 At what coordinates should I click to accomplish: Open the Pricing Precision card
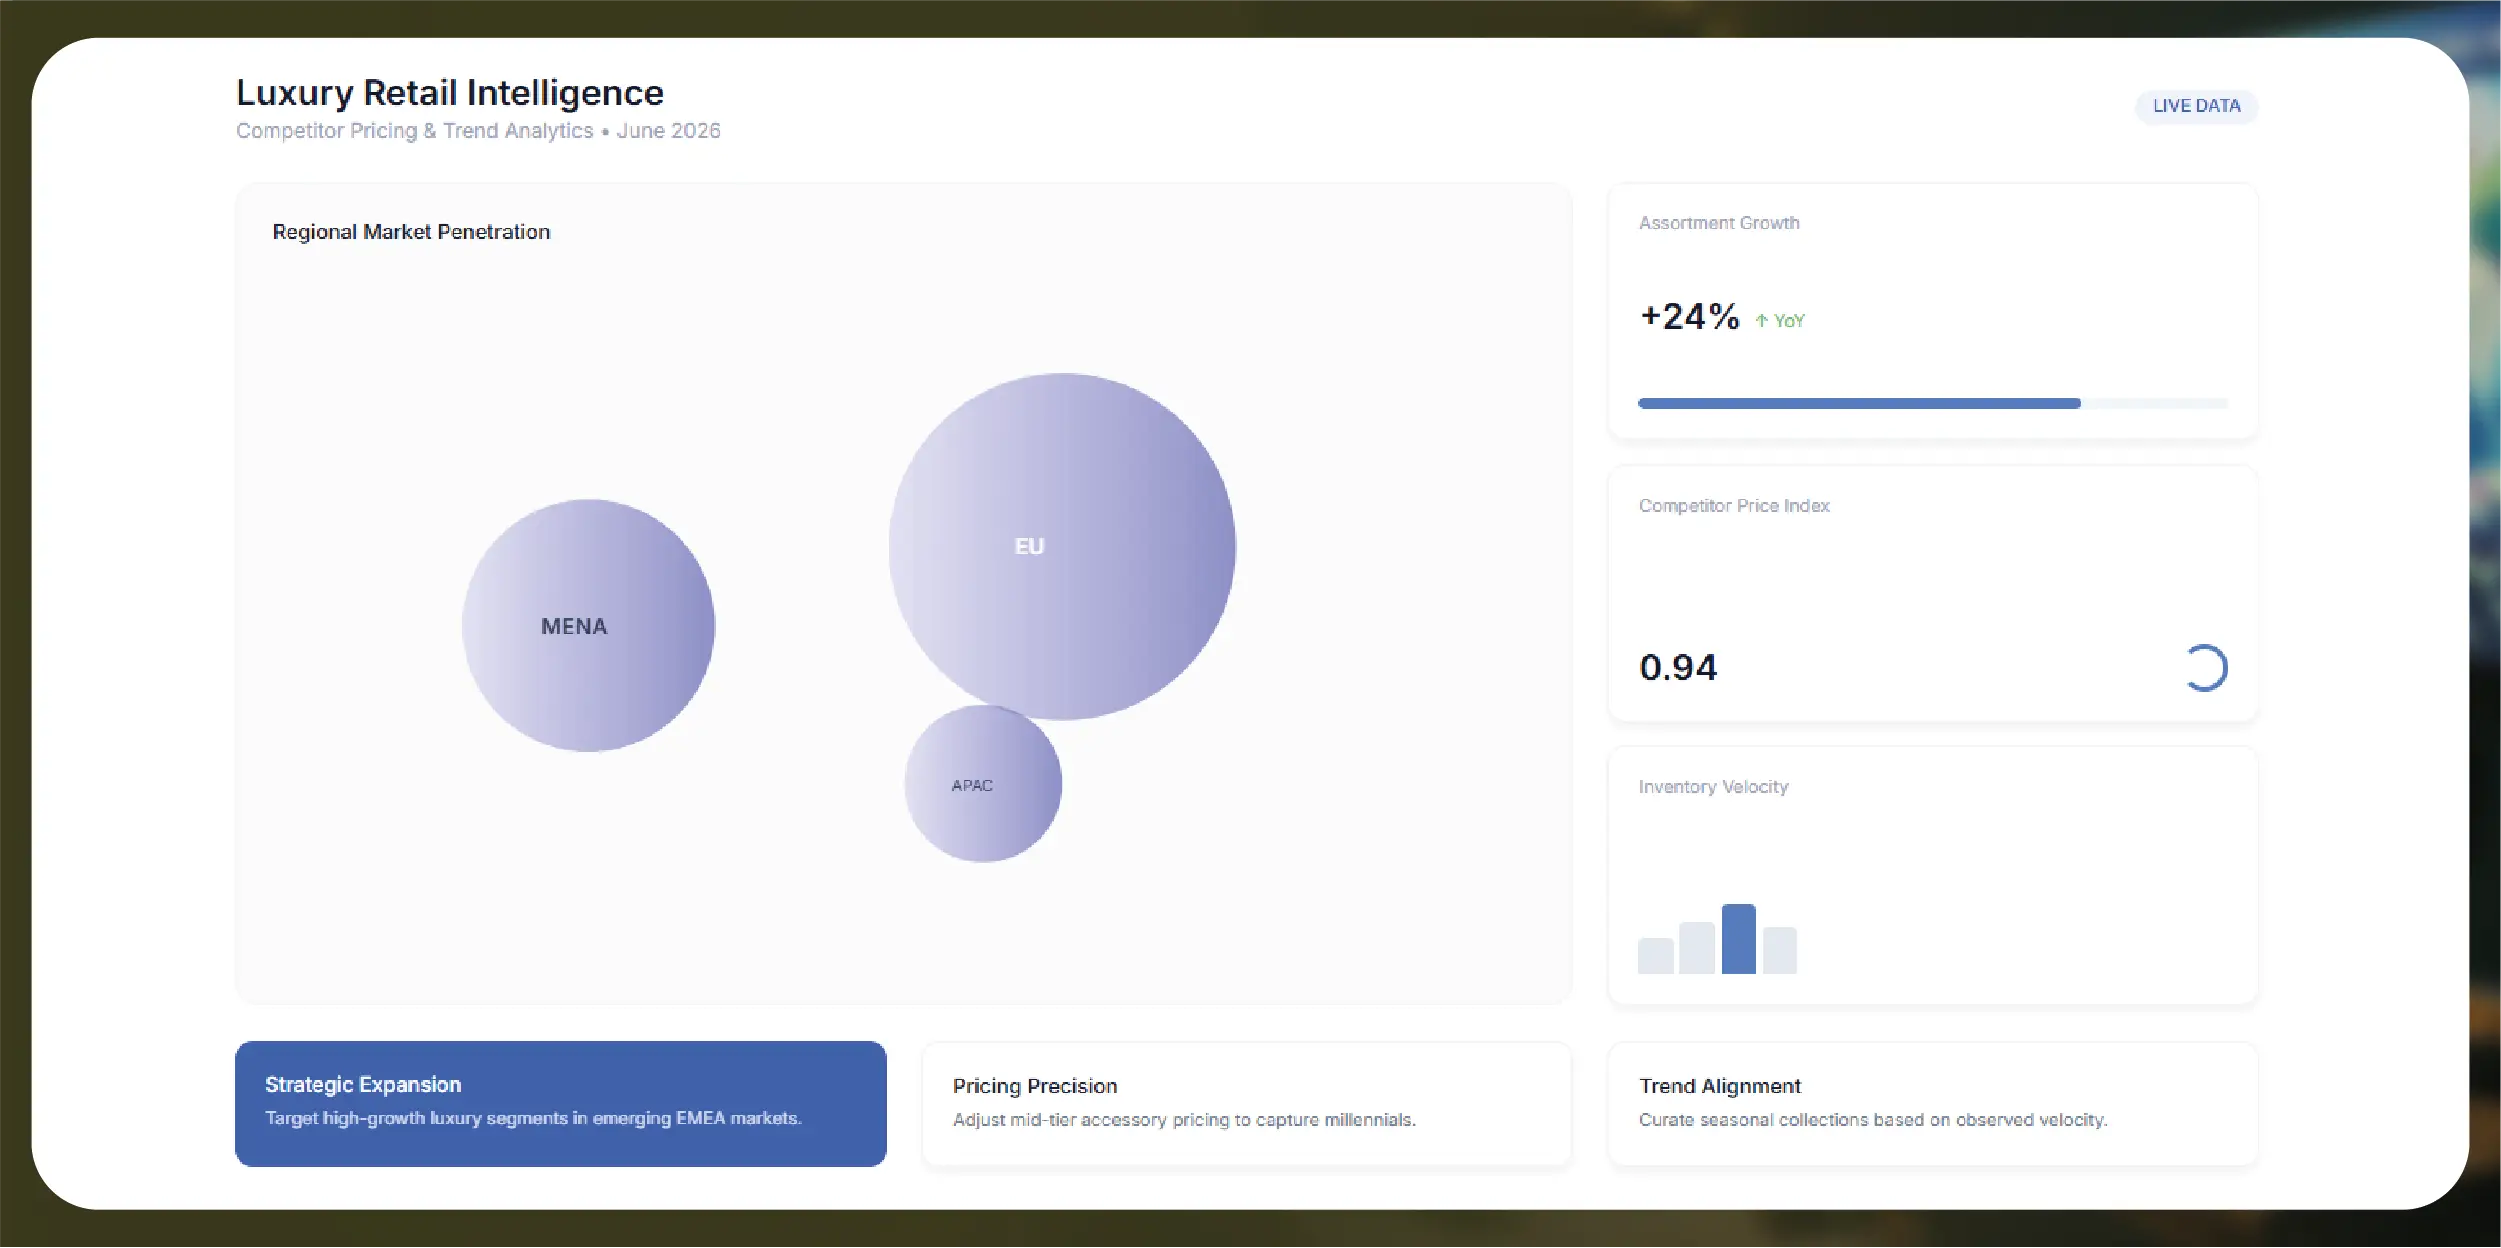(1246, 1104)
